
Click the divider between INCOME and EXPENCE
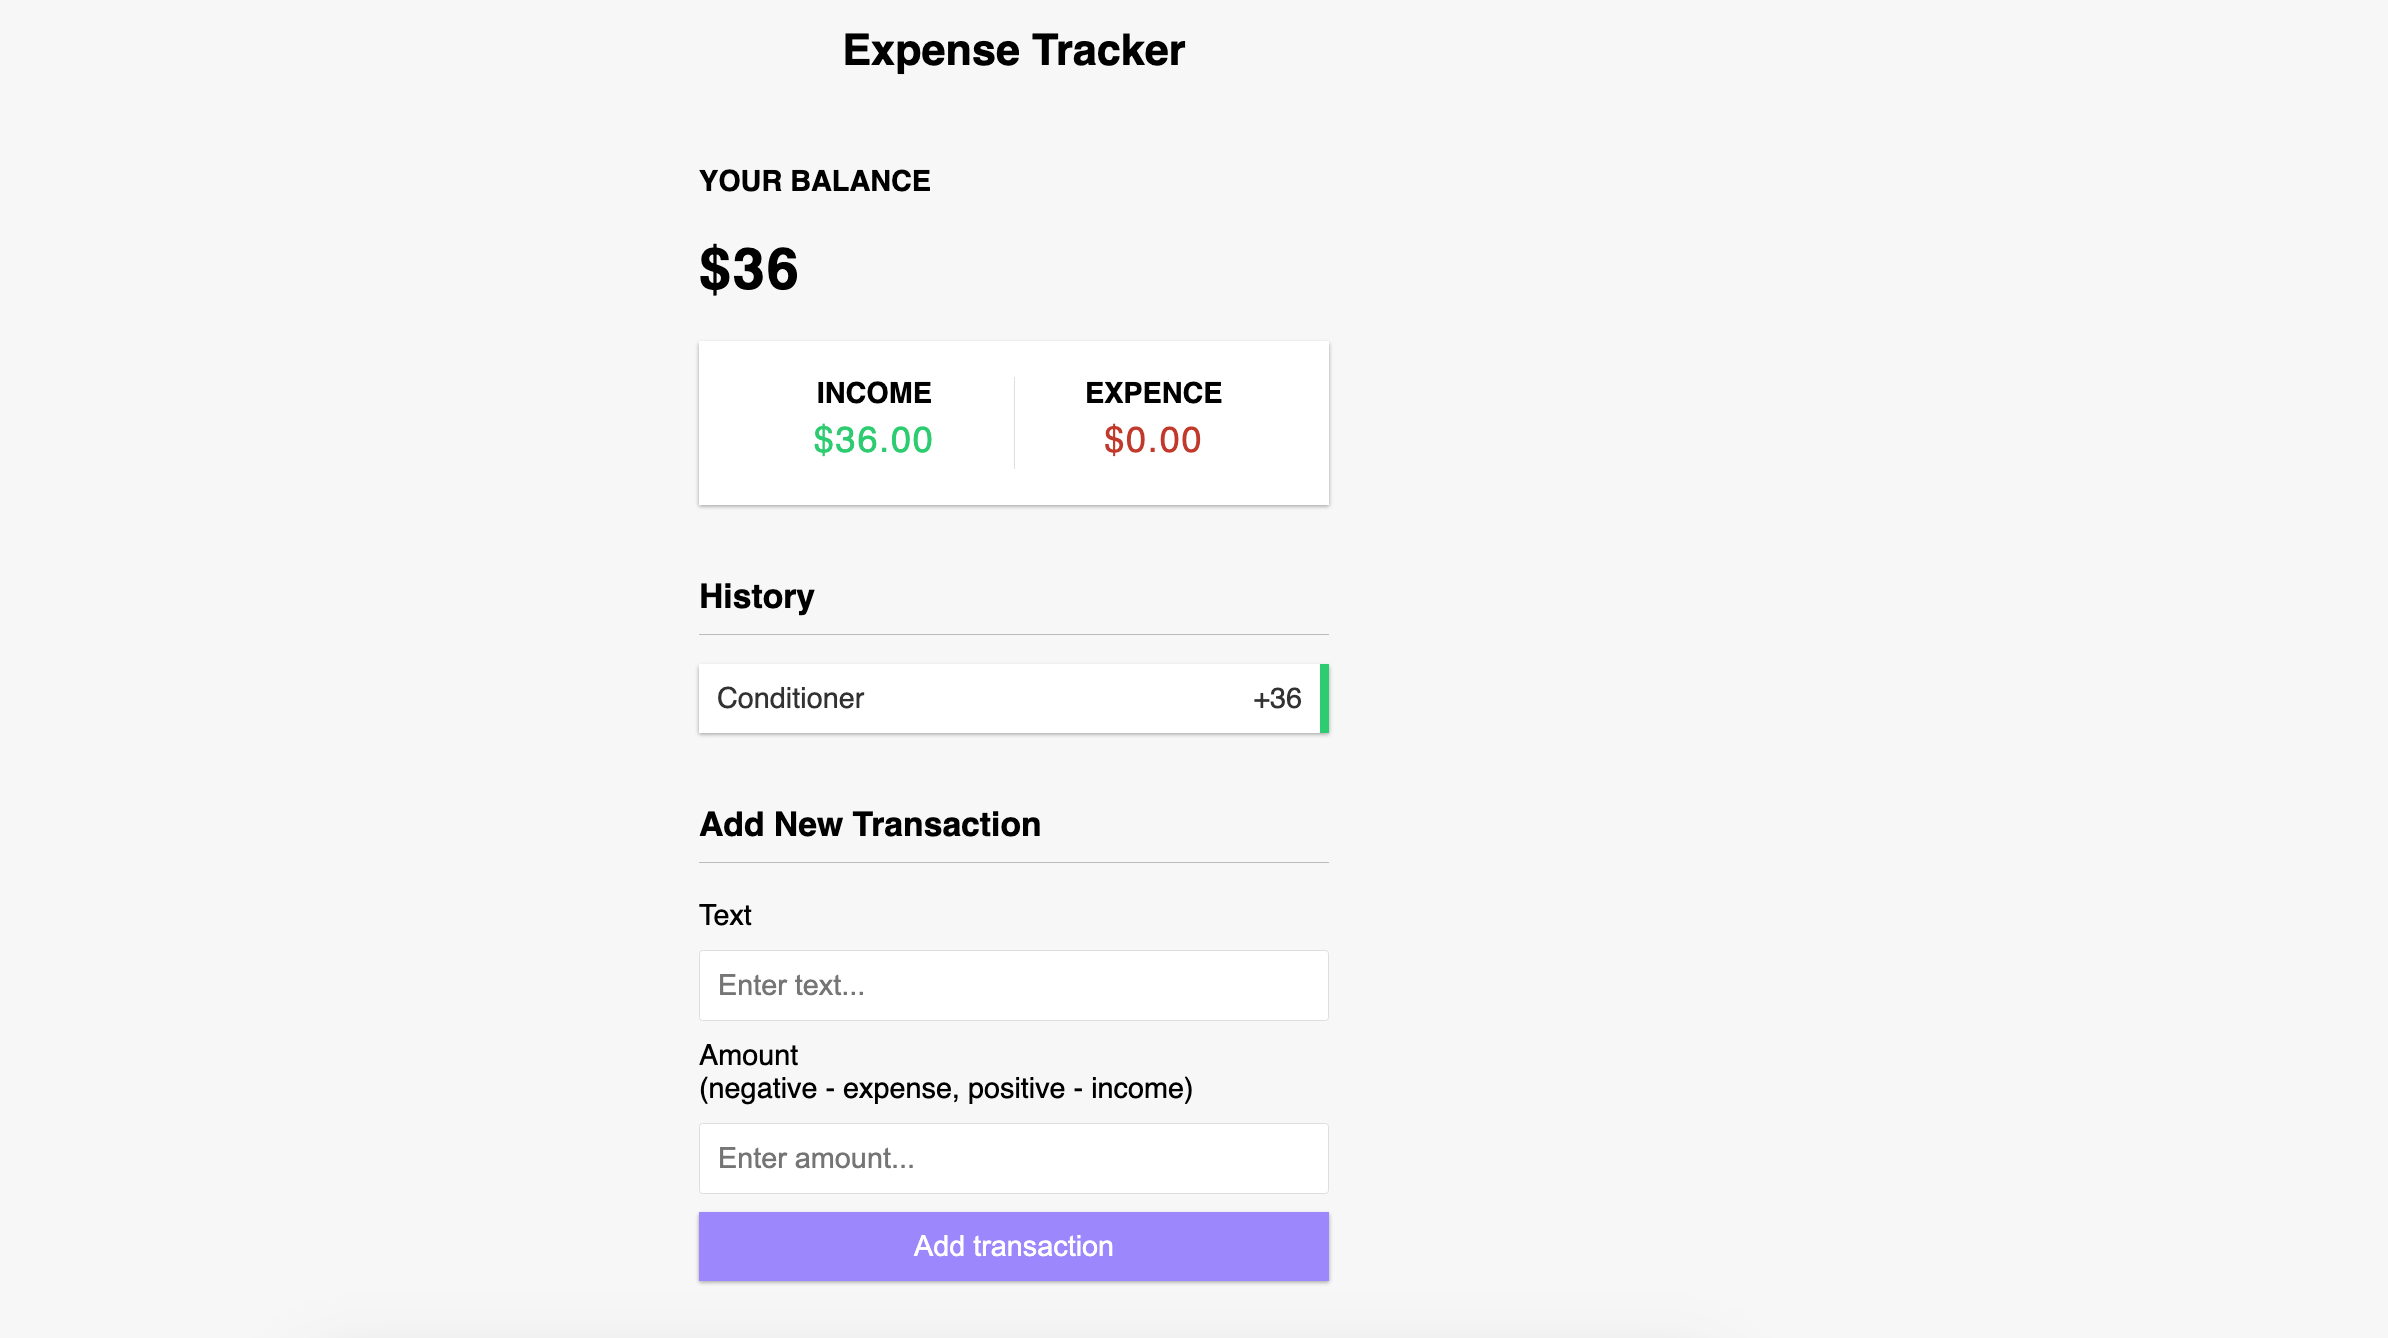click(1014, 421)
